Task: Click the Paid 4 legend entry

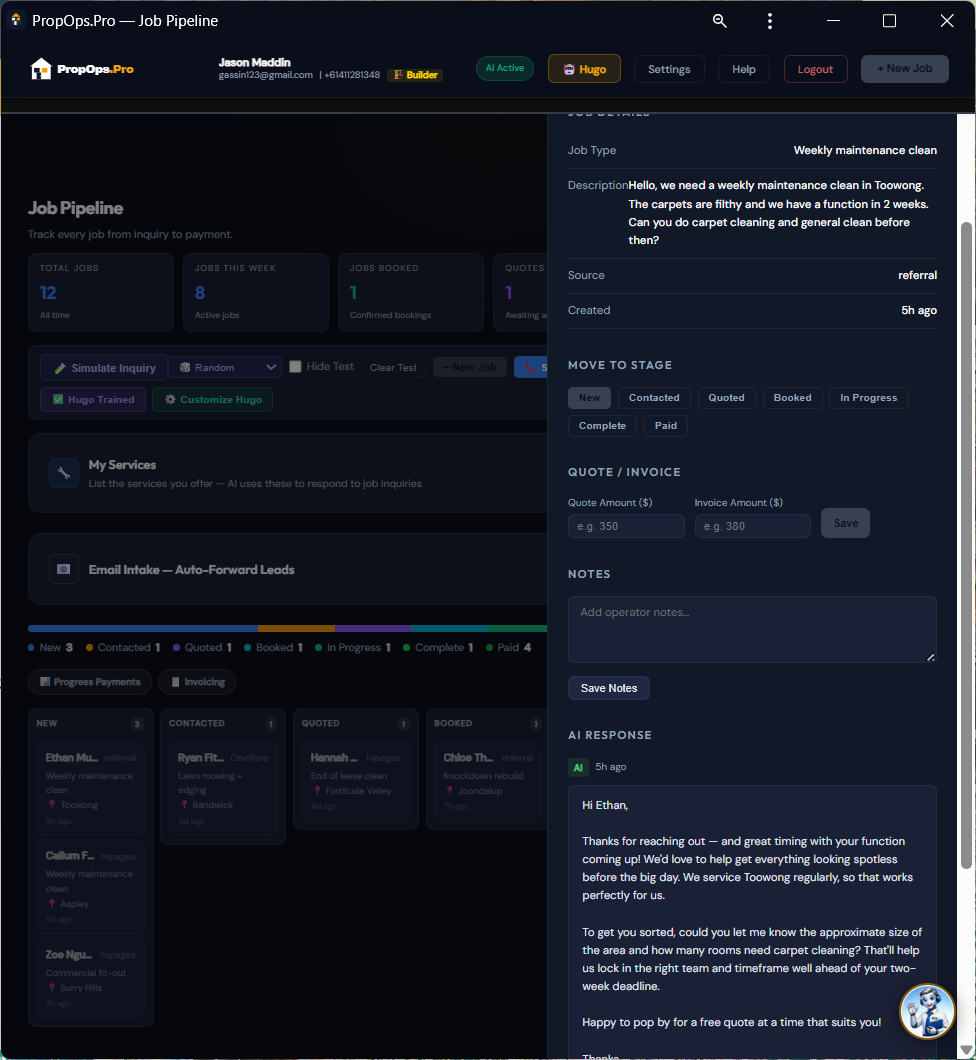Action: [x=508, y=648]
